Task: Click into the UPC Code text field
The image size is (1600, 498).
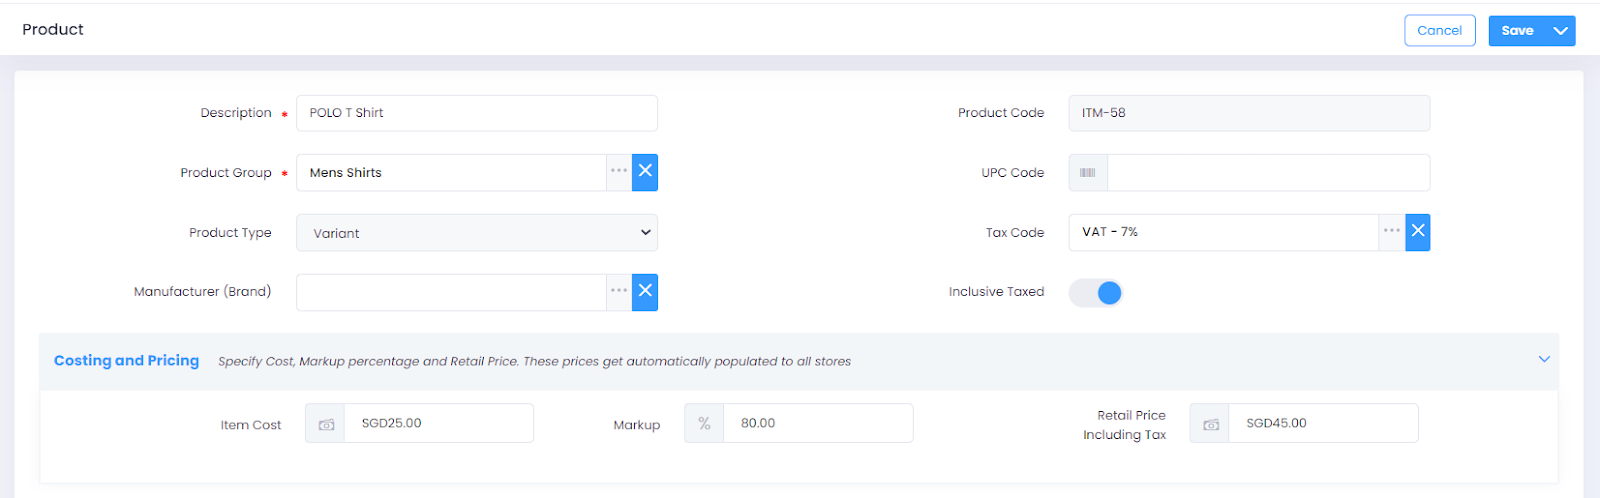Action: (x=1268, y=173)
